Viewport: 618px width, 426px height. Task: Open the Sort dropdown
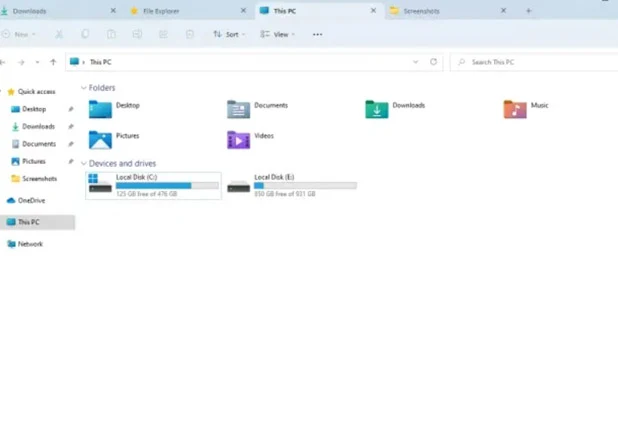point(229,35)
